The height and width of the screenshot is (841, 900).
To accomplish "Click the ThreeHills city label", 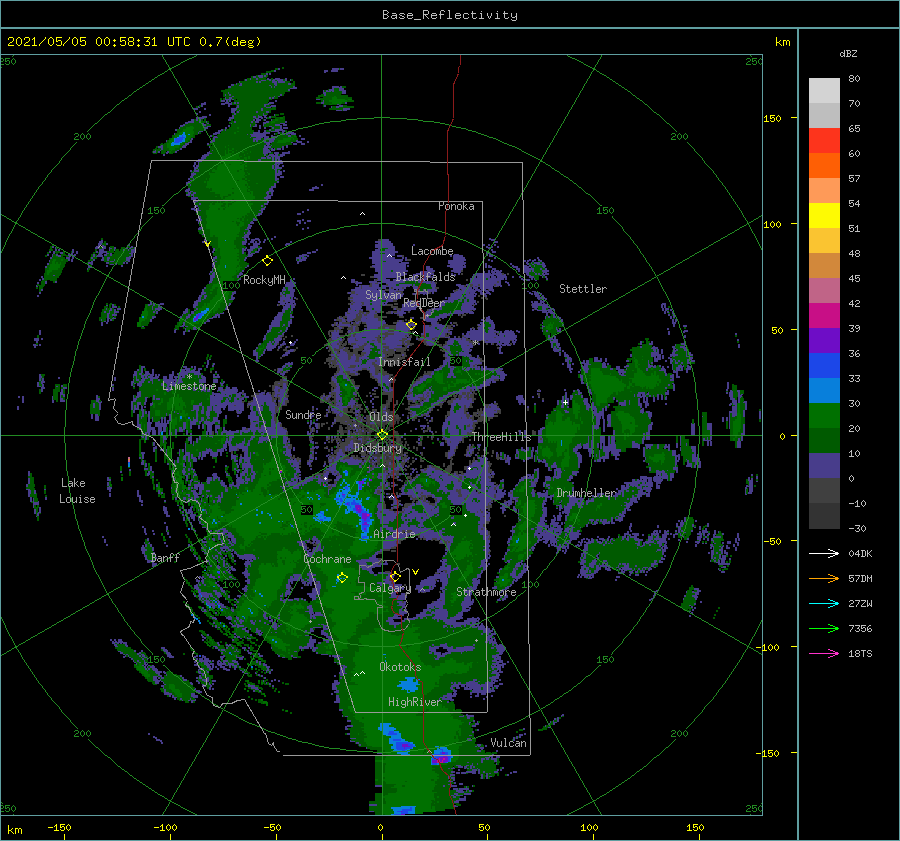I will click(502, 437).
